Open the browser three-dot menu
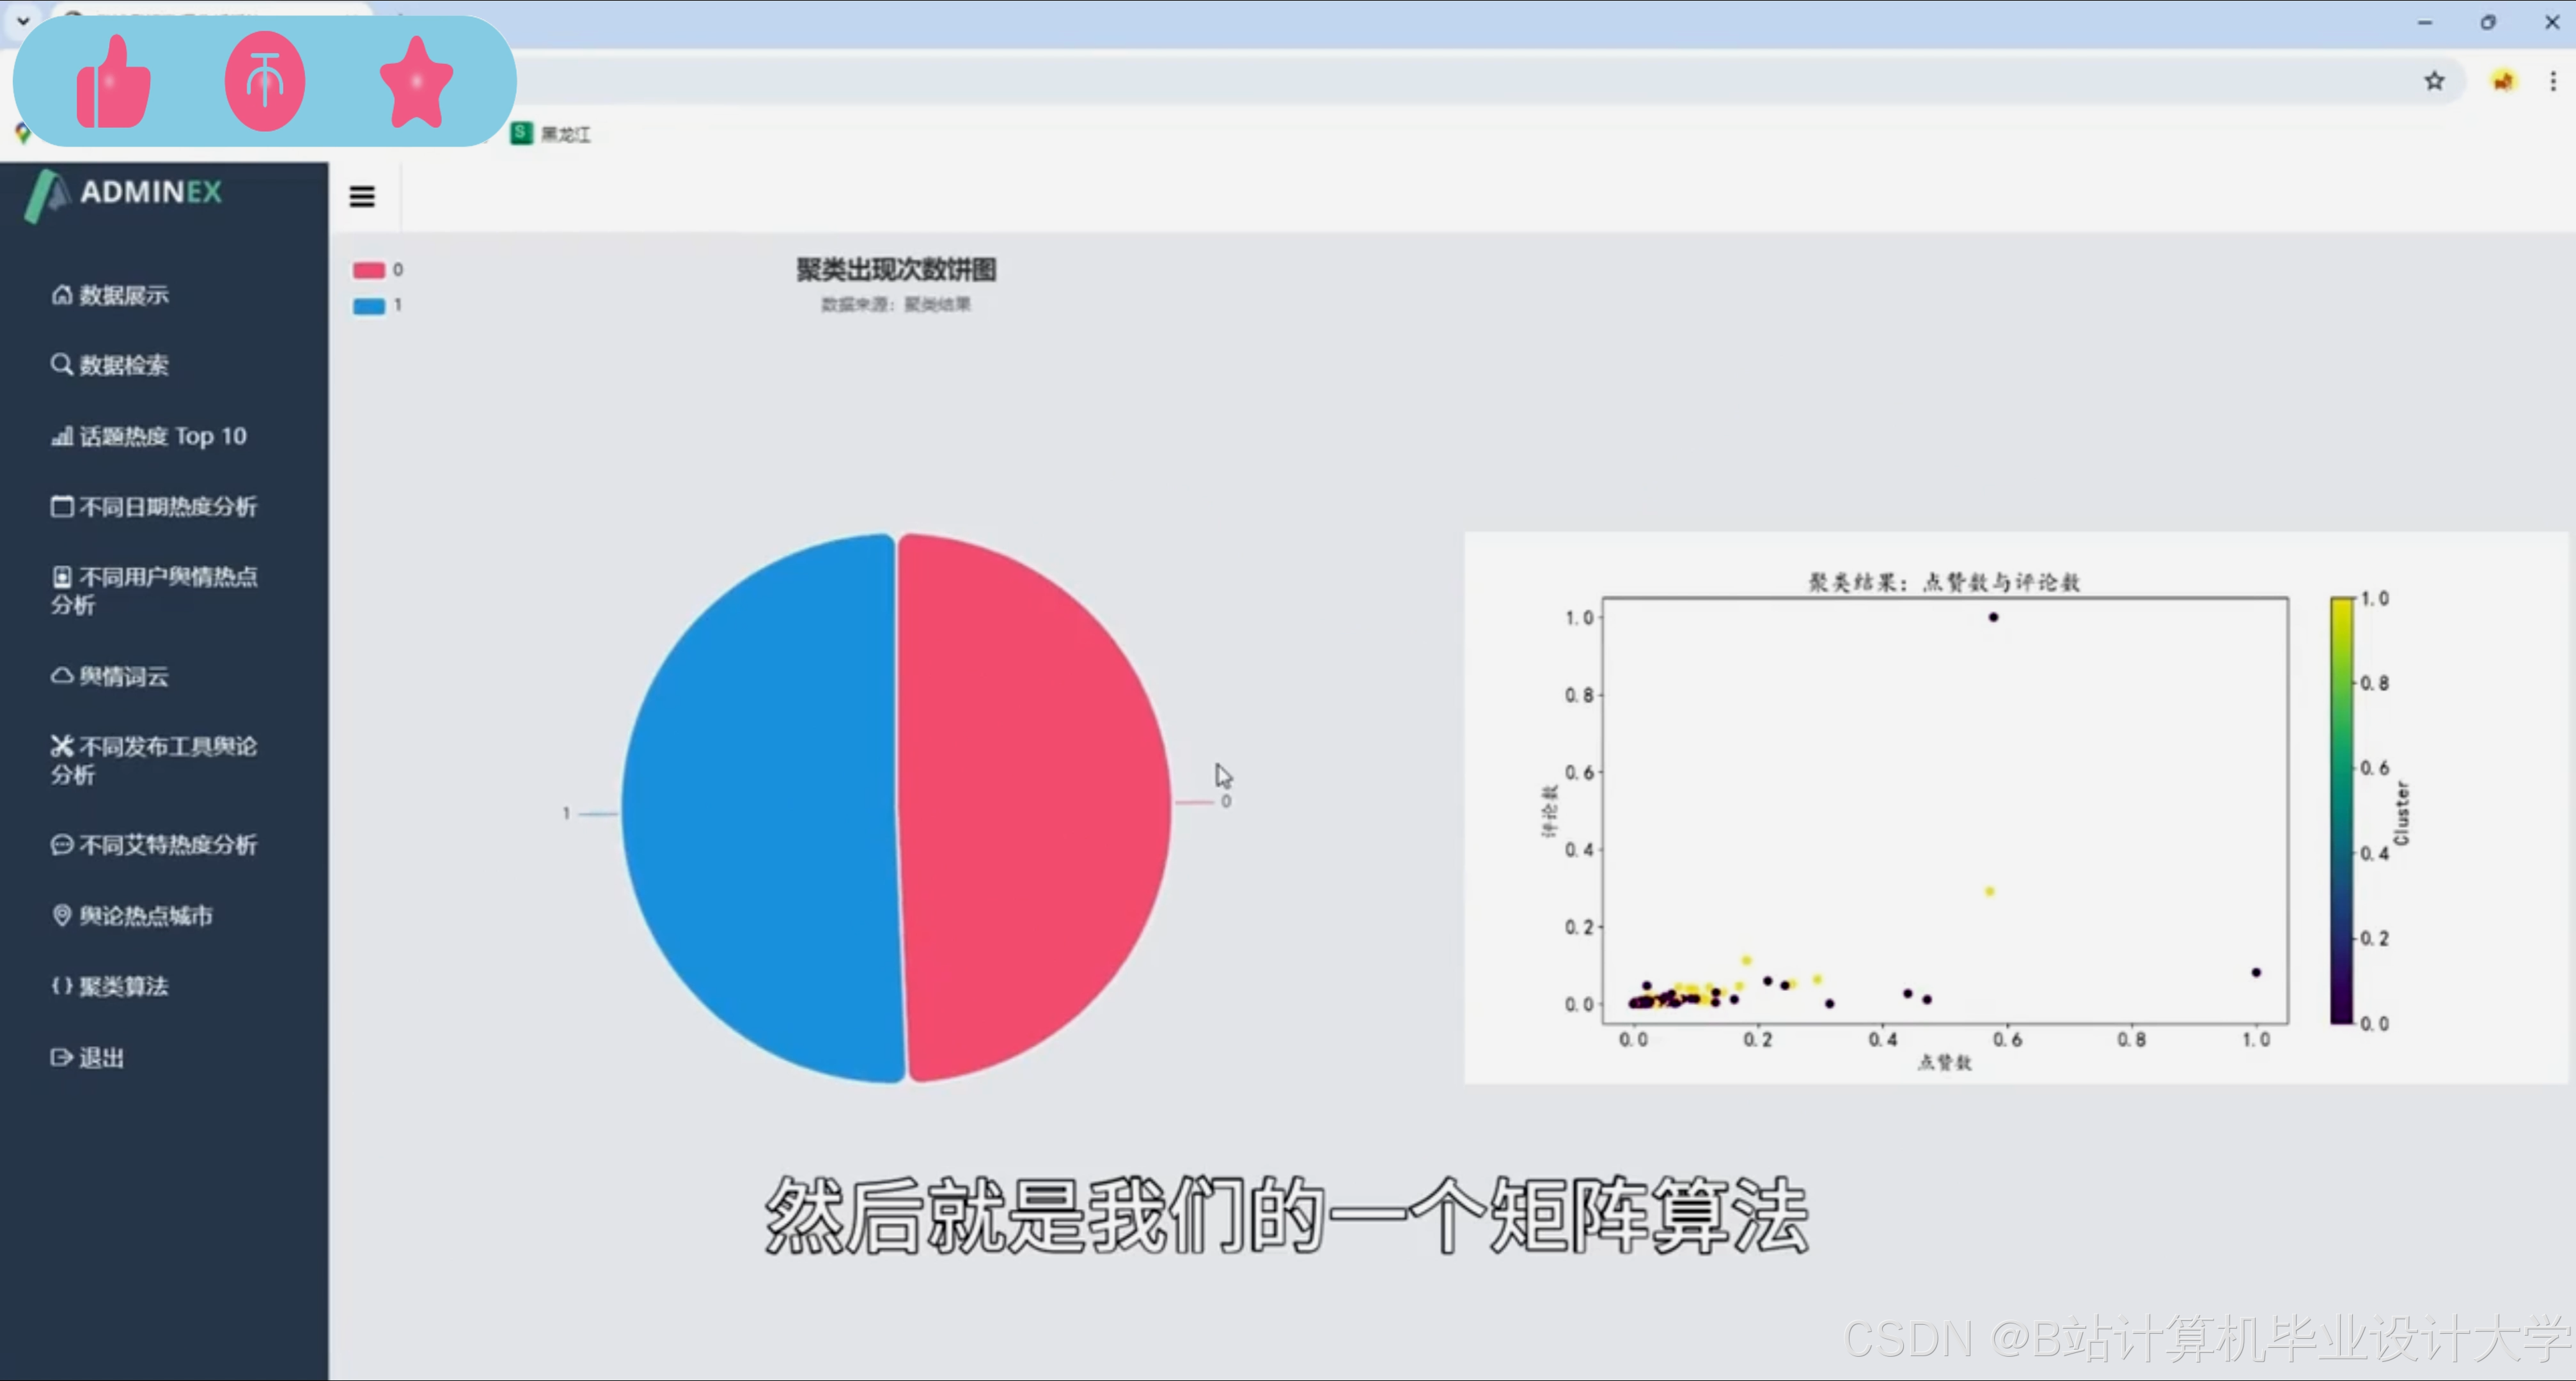 (x=2553, y=81)
